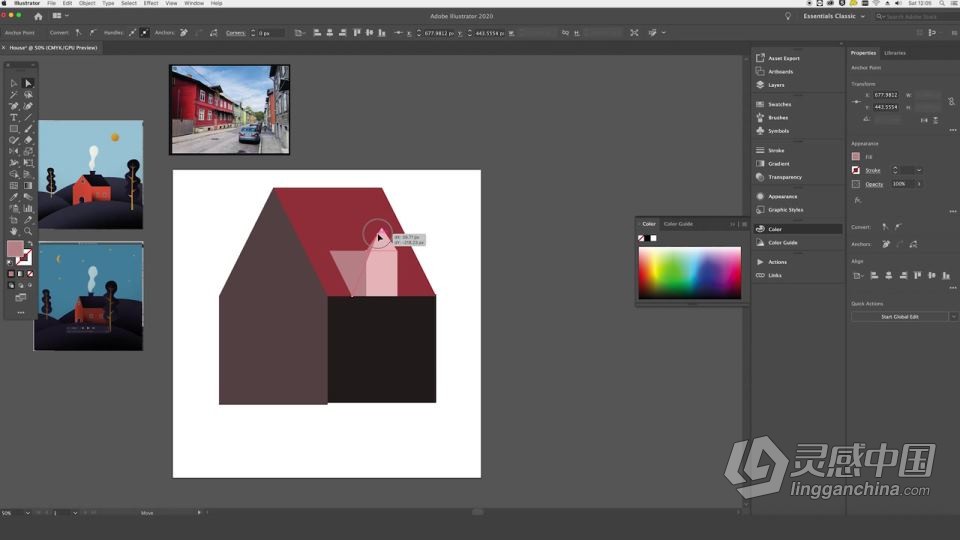Click the Home icon in top bar
Viewport: 960px width, 540px height.
38,16
